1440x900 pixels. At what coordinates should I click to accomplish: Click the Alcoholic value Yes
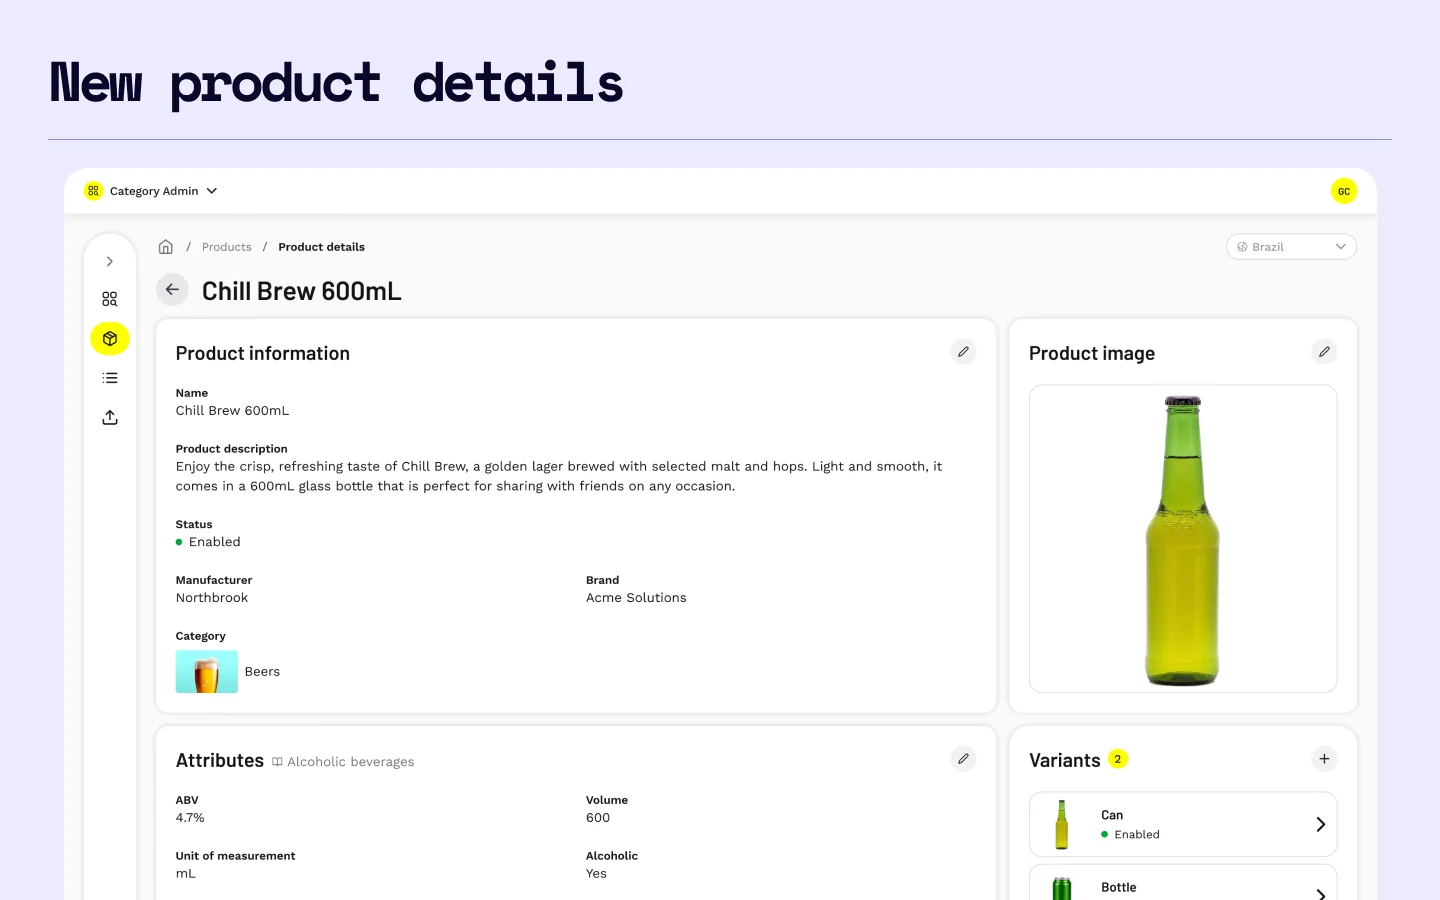pos(596,874)
